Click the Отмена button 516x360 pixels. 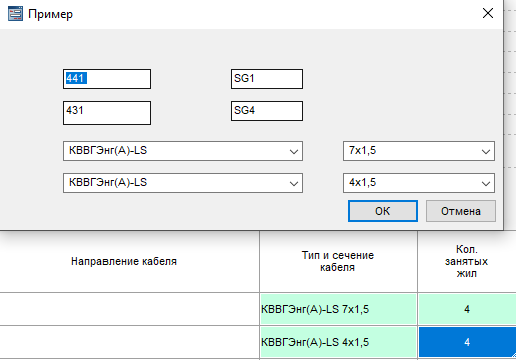(461, 211)
